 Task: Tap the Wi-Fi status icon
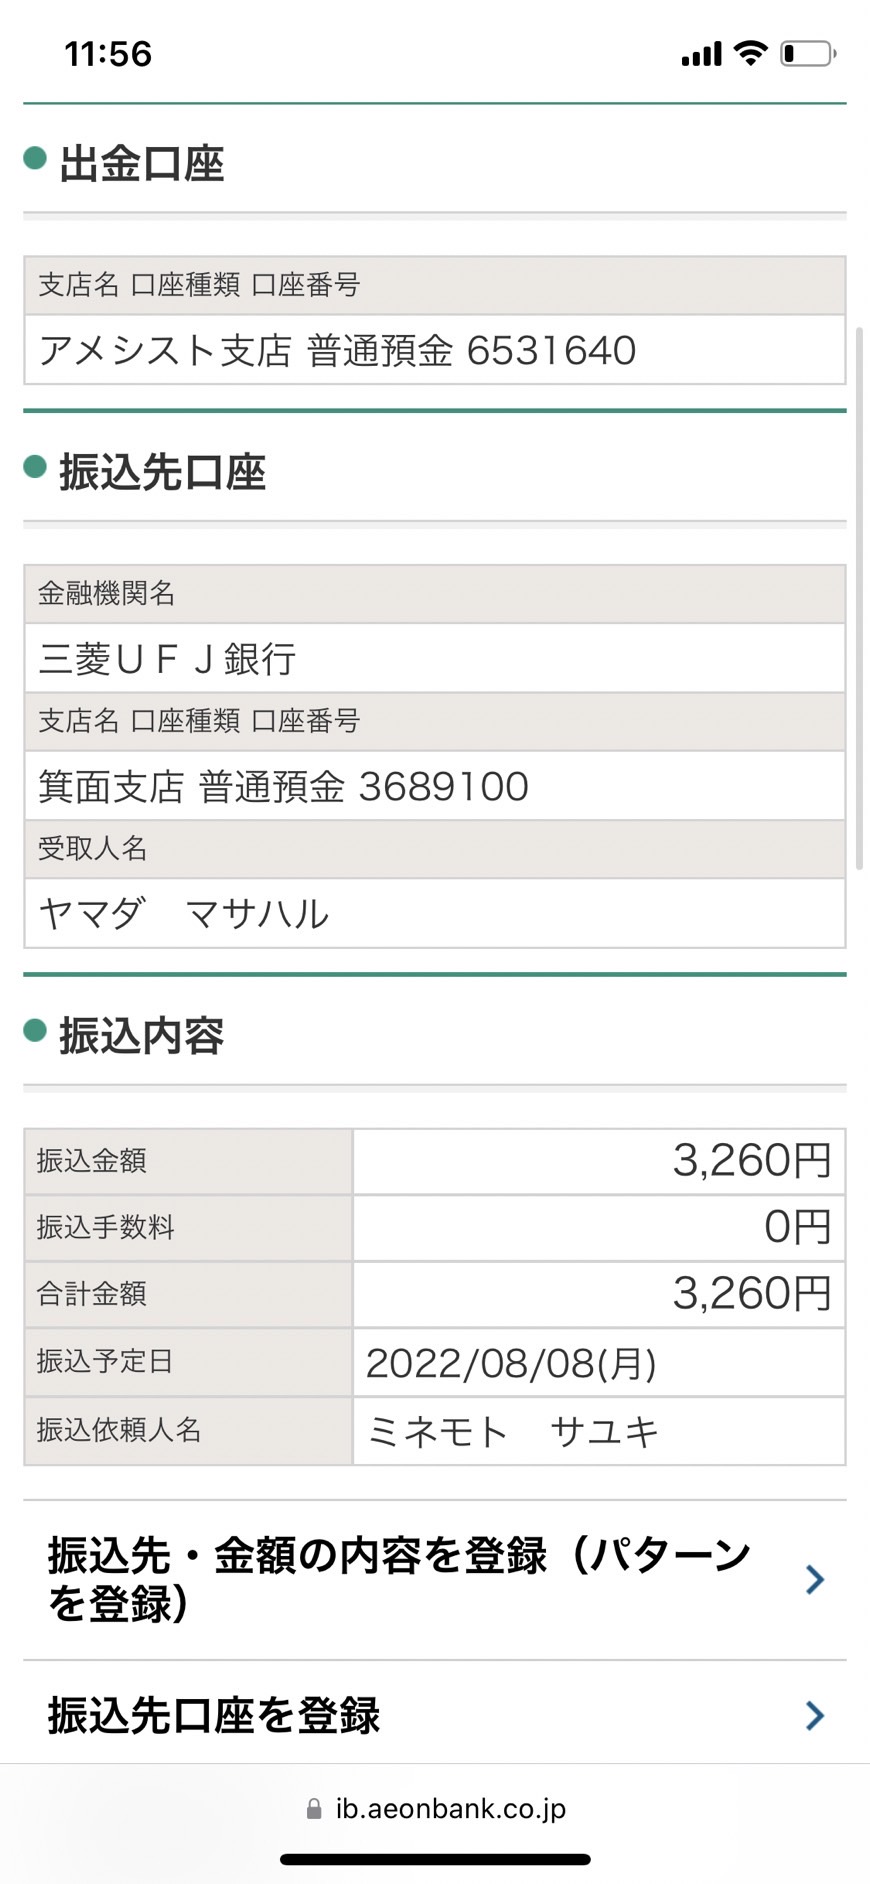pyautogui.click(x=750, y=53)
